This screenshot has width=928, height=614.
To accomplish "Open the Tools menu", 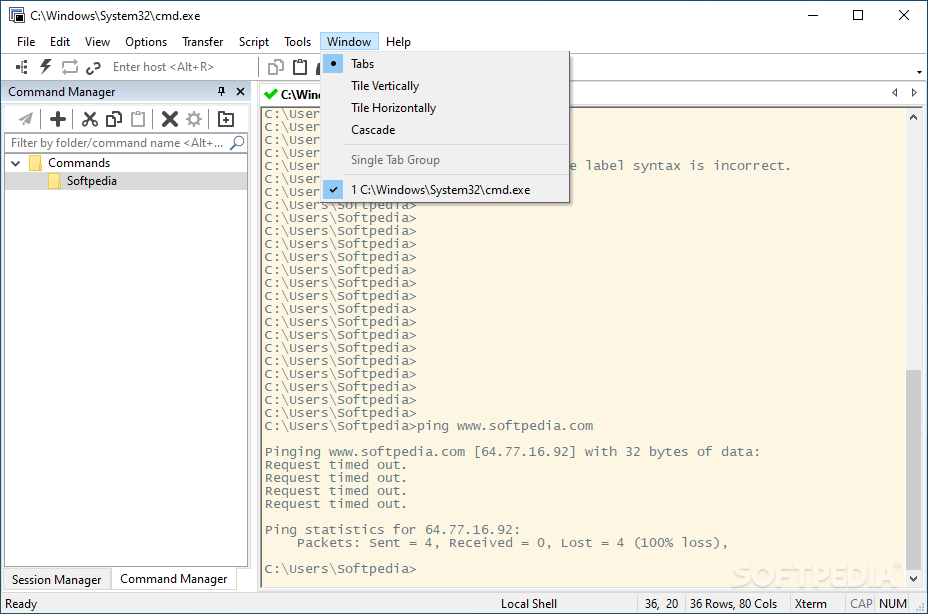I will [x=297, y=41].
